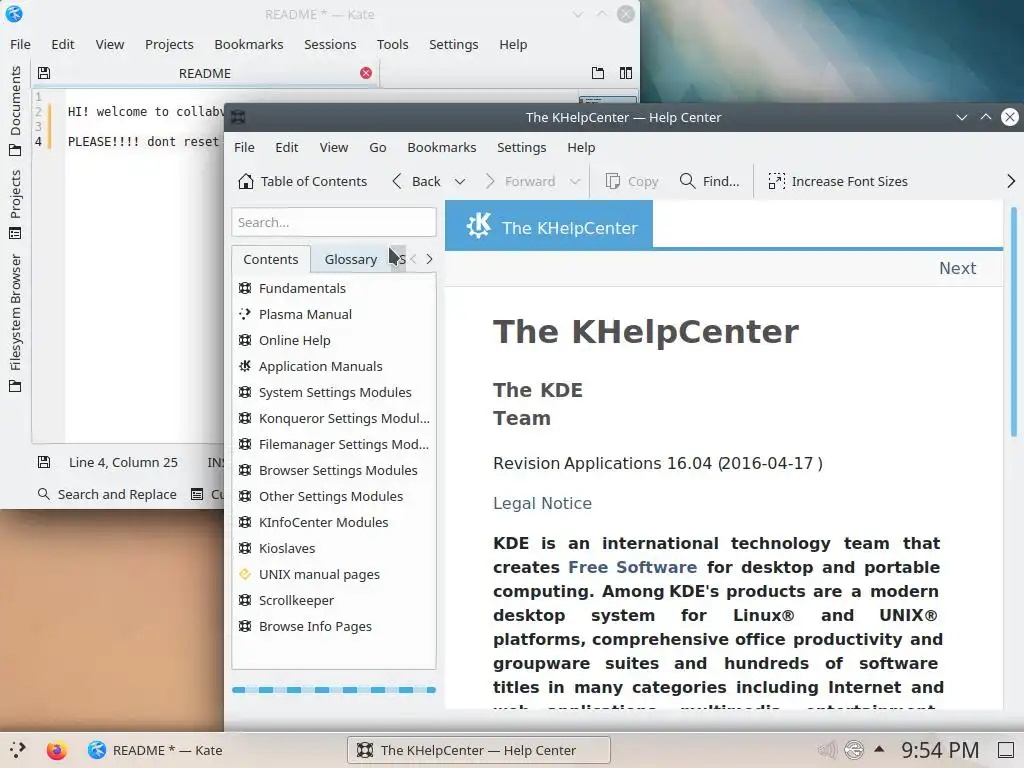Open Help Center Settings menu
The image size is (1024, 768).
[521, 148]
